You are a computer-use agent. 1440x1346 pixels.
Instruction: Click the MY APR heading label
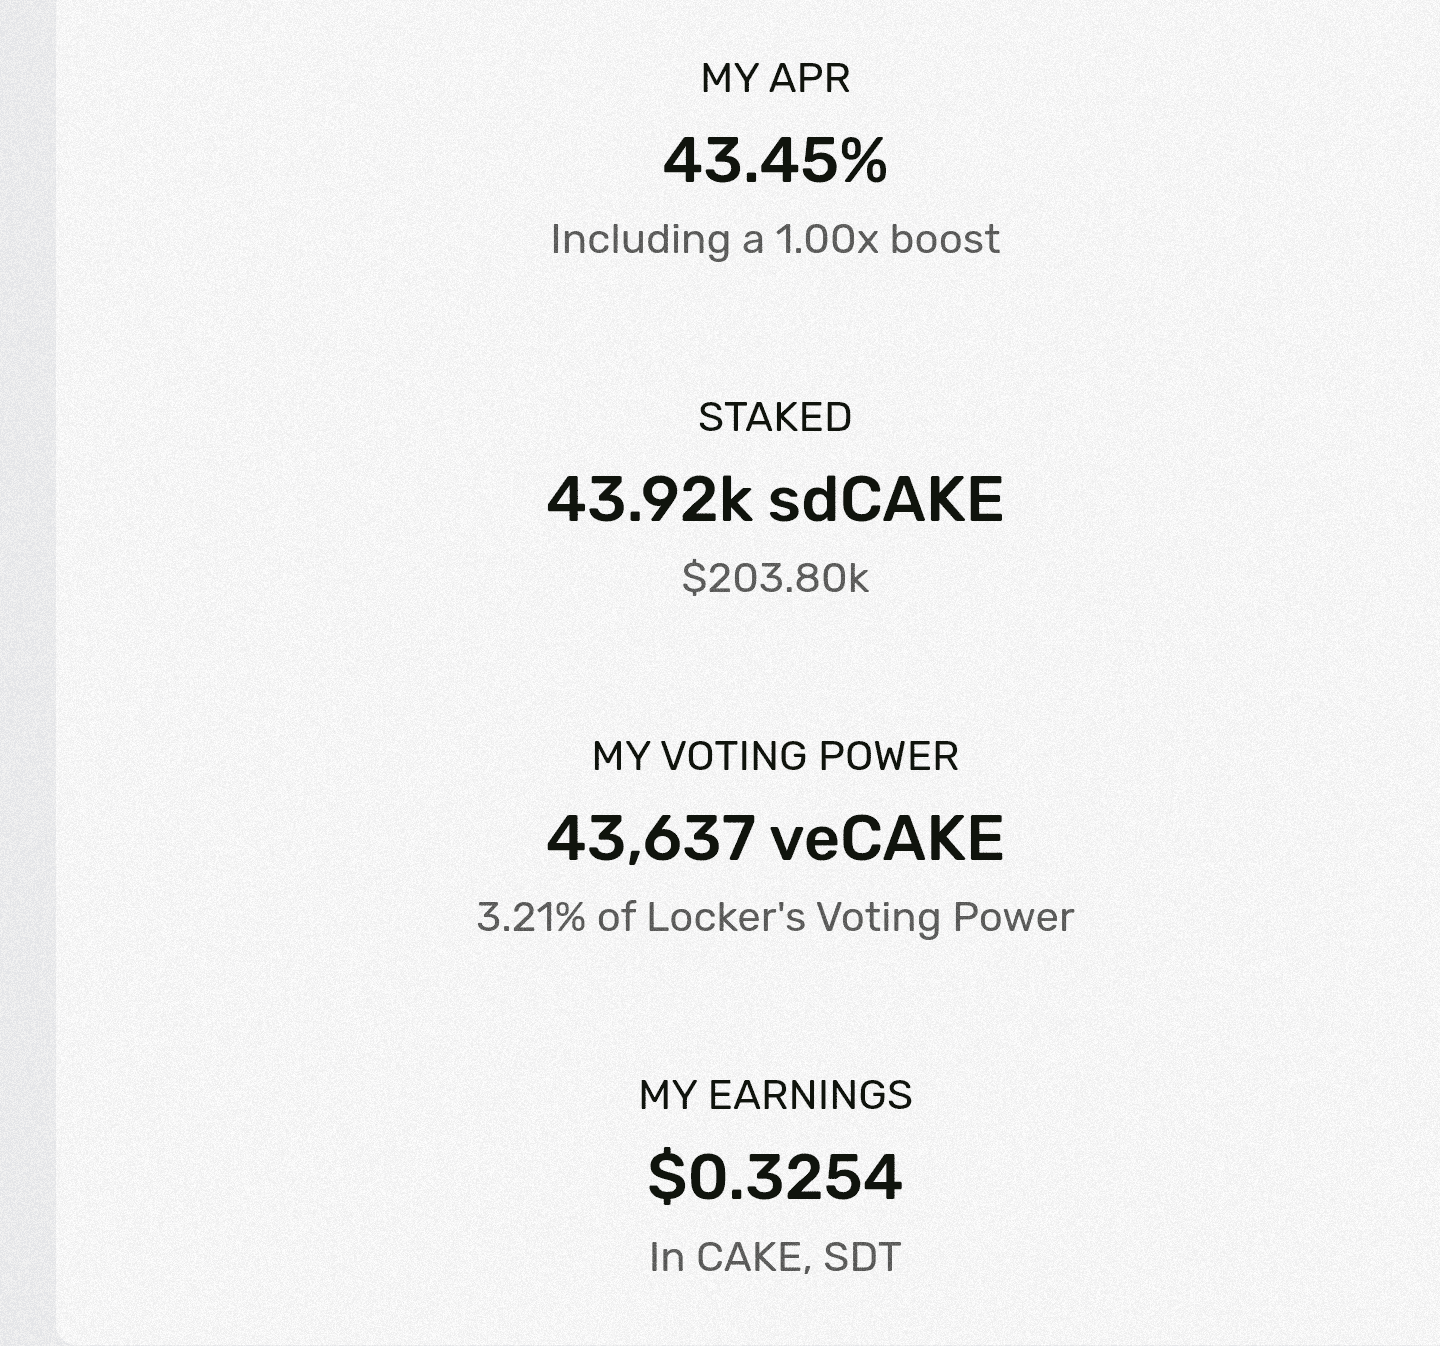pos(775,78)
